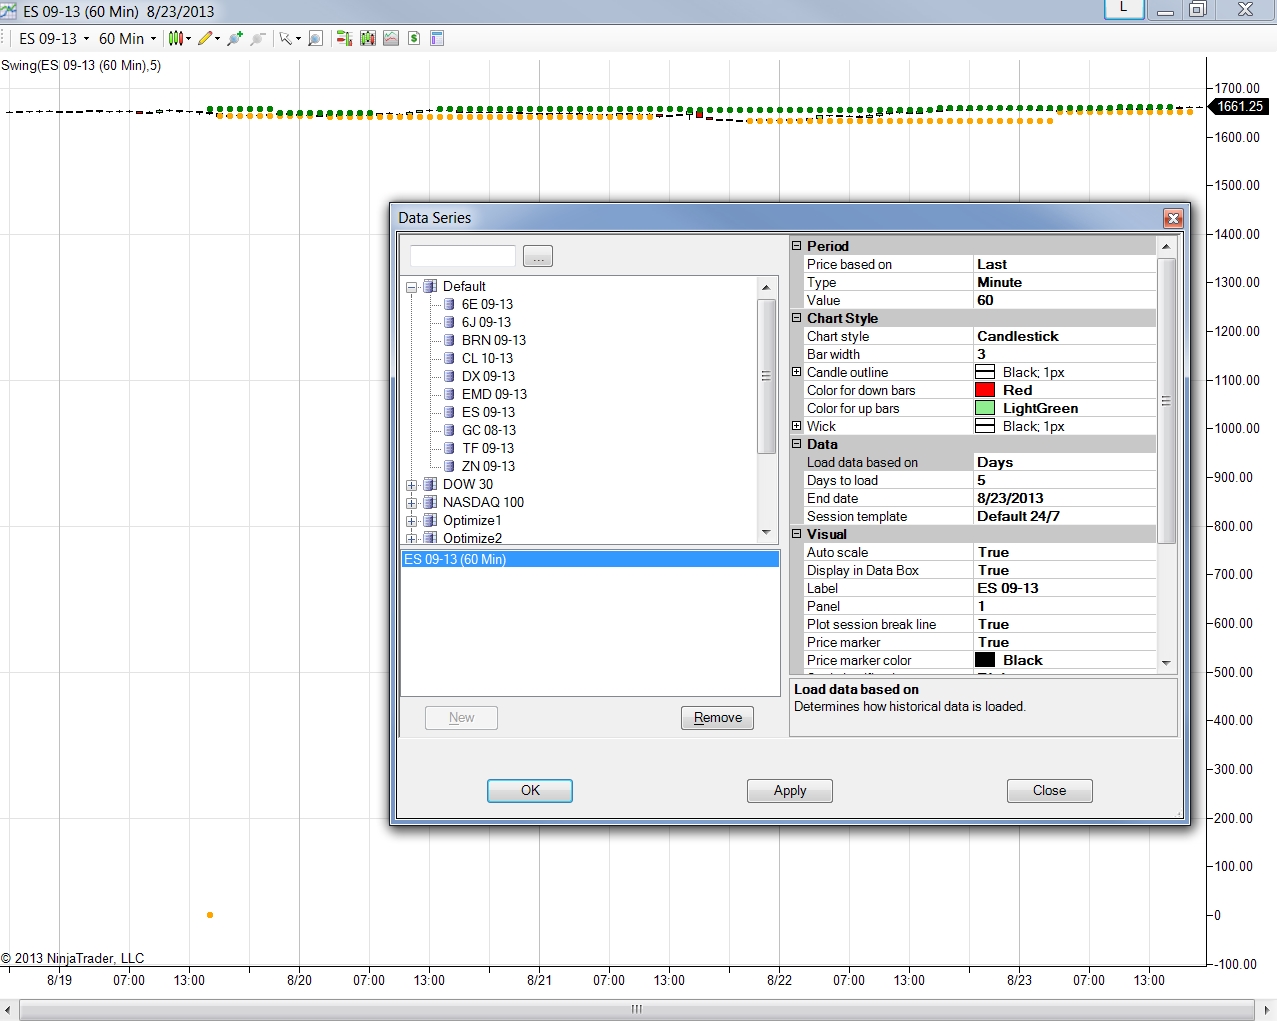The image size is (1277, 1021).
Task: Click the Wick pen swatch
Action: tap(985, 426)
